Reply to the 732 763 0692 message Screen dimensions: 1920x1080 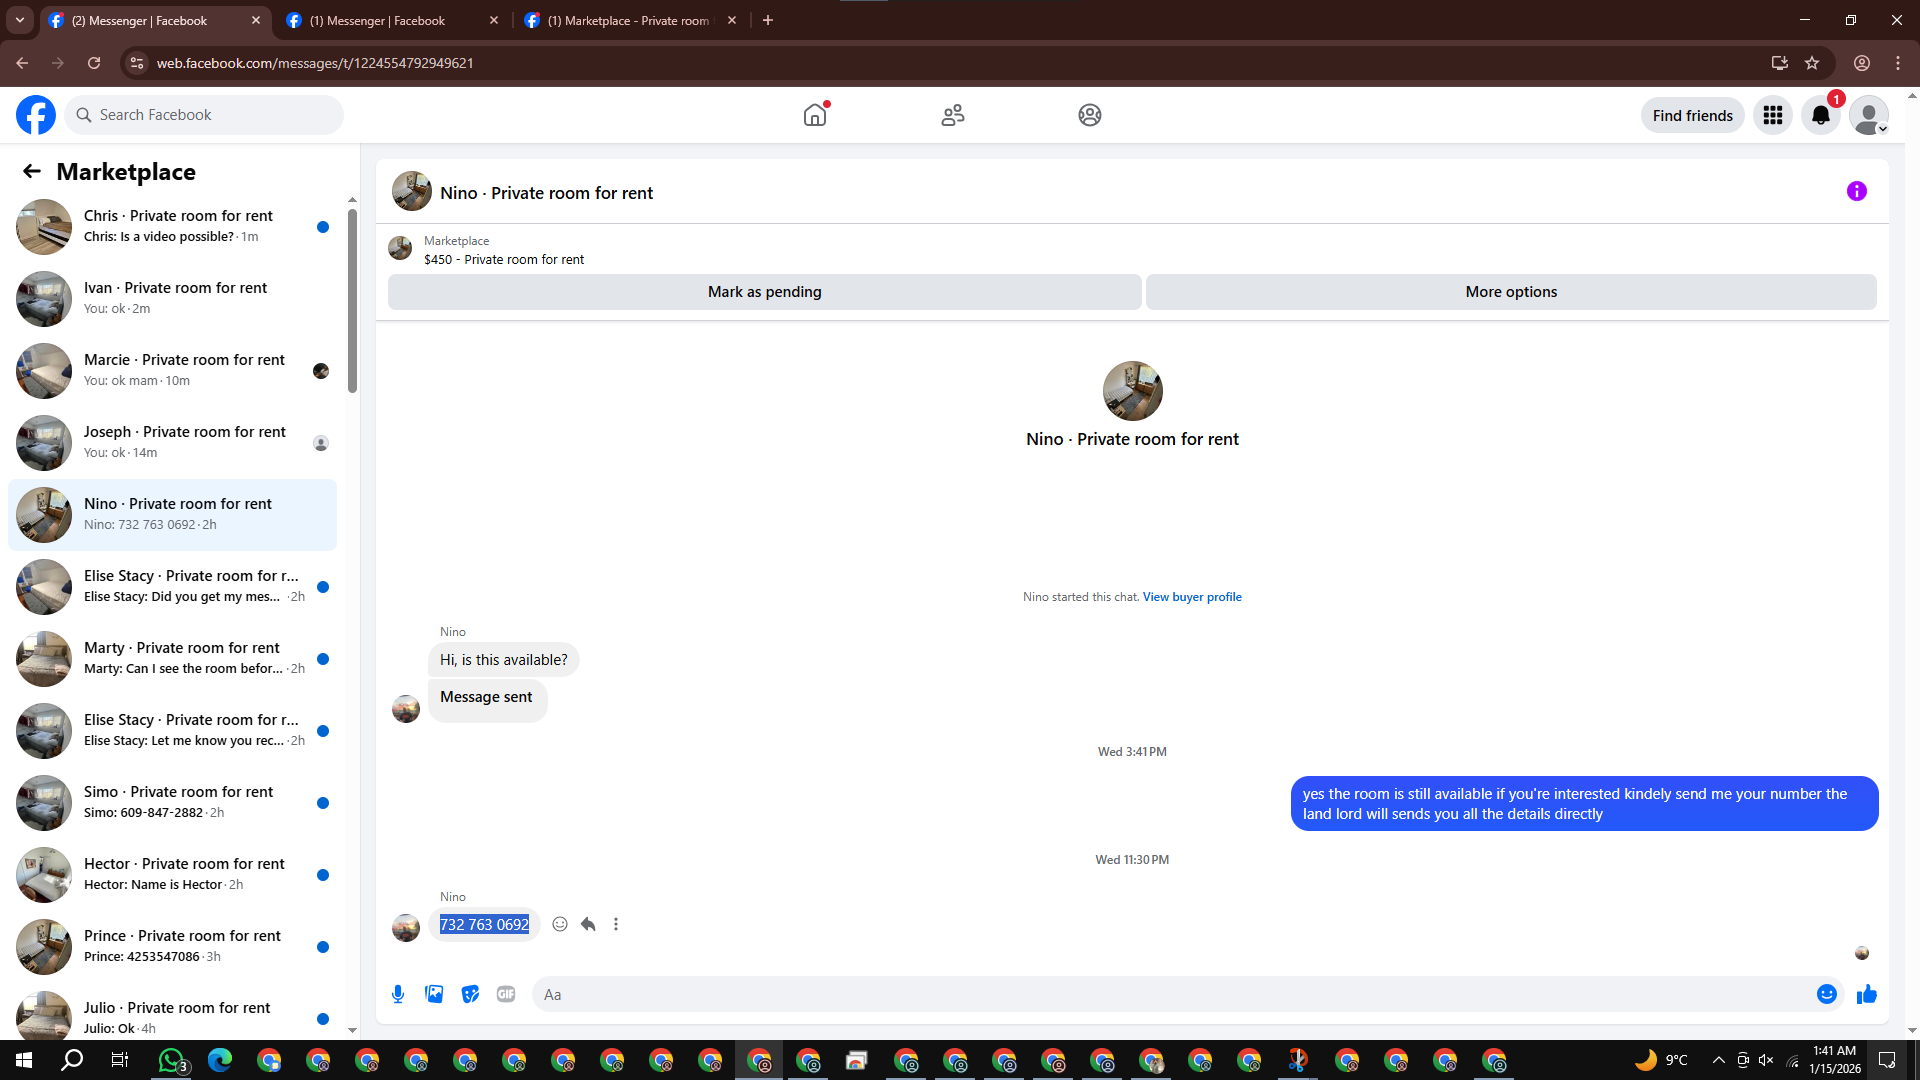click(588, 924)
